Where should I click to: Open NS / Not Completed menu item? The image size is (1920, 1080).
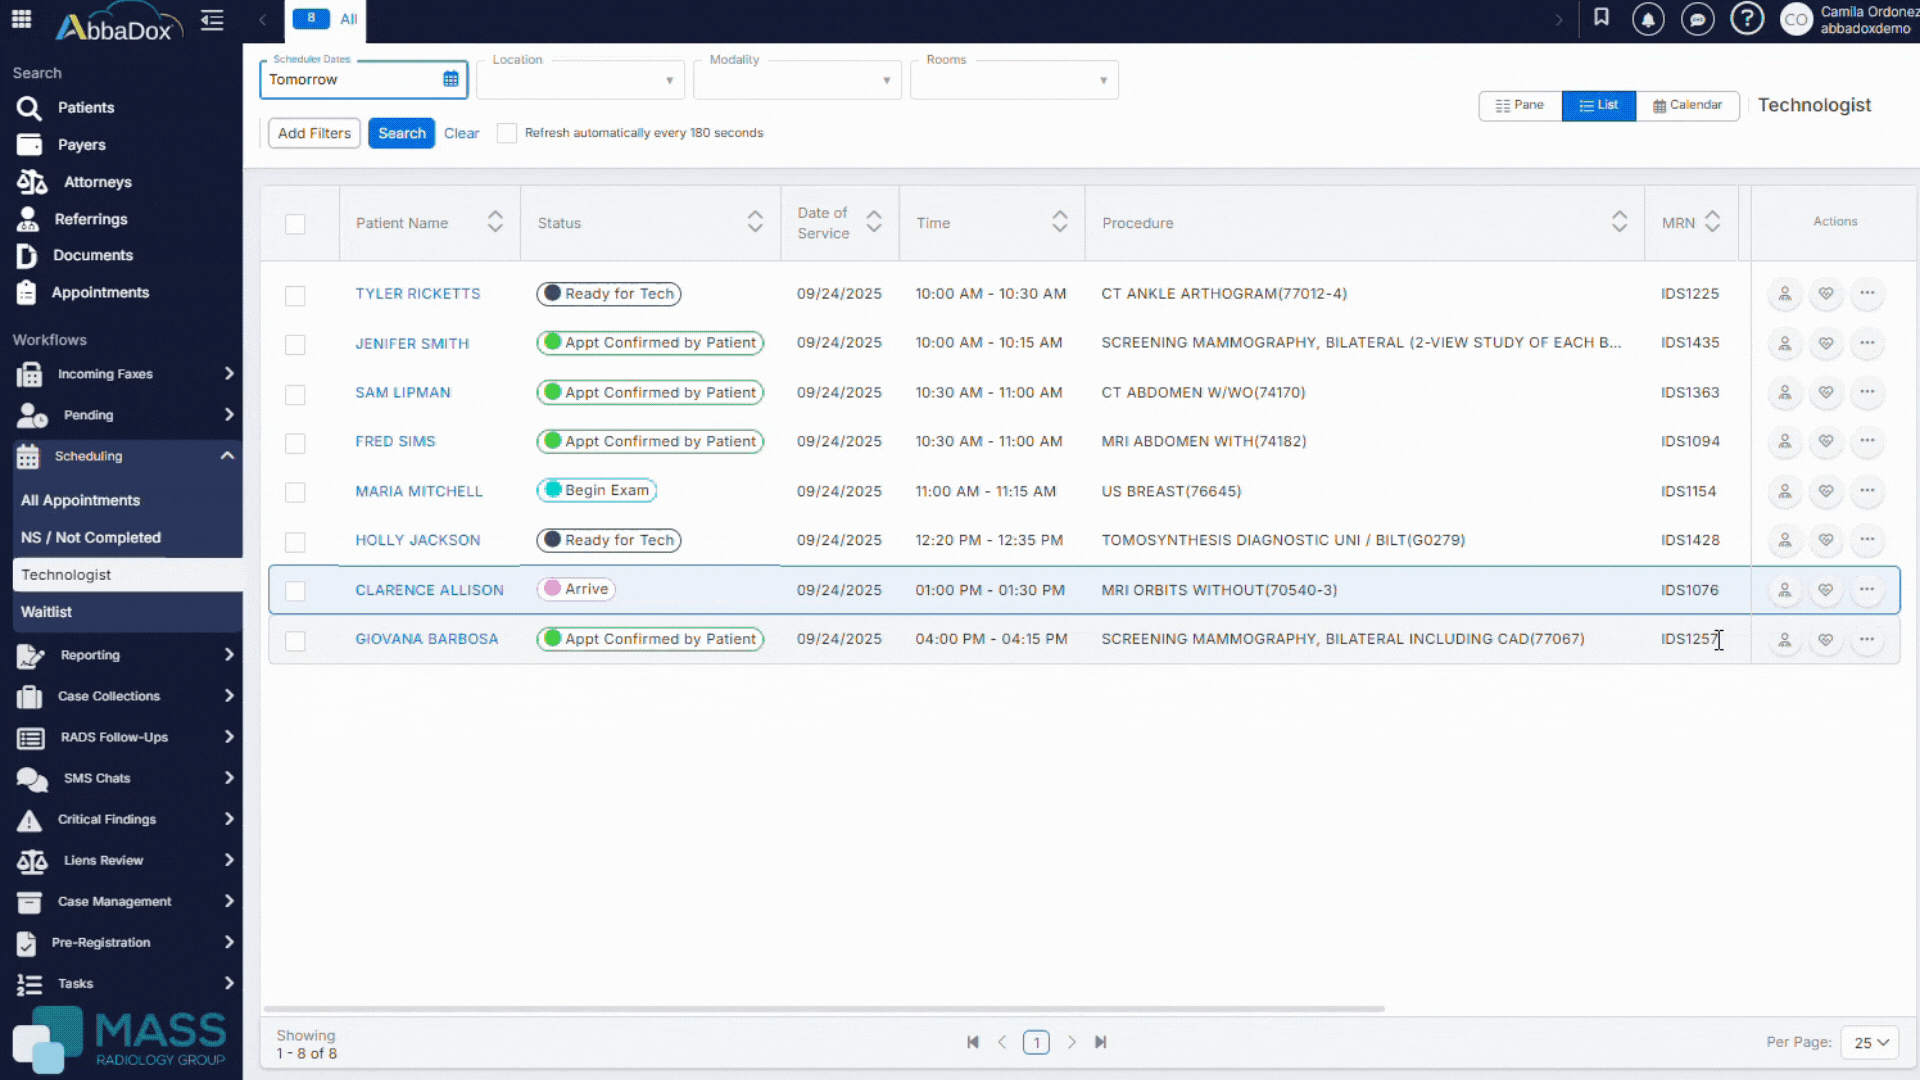point(91,537)
